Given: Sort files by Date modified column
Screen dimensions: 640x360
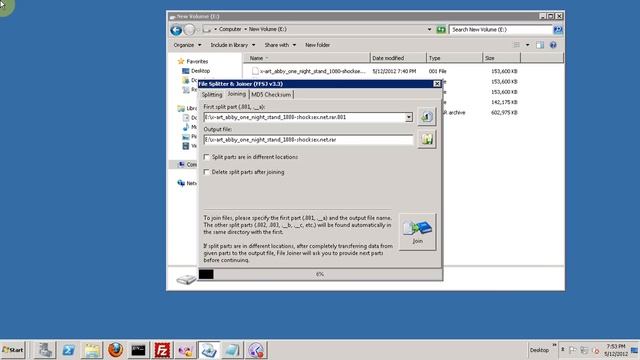Looking at the screenshot, I should [x=398, y=58].
